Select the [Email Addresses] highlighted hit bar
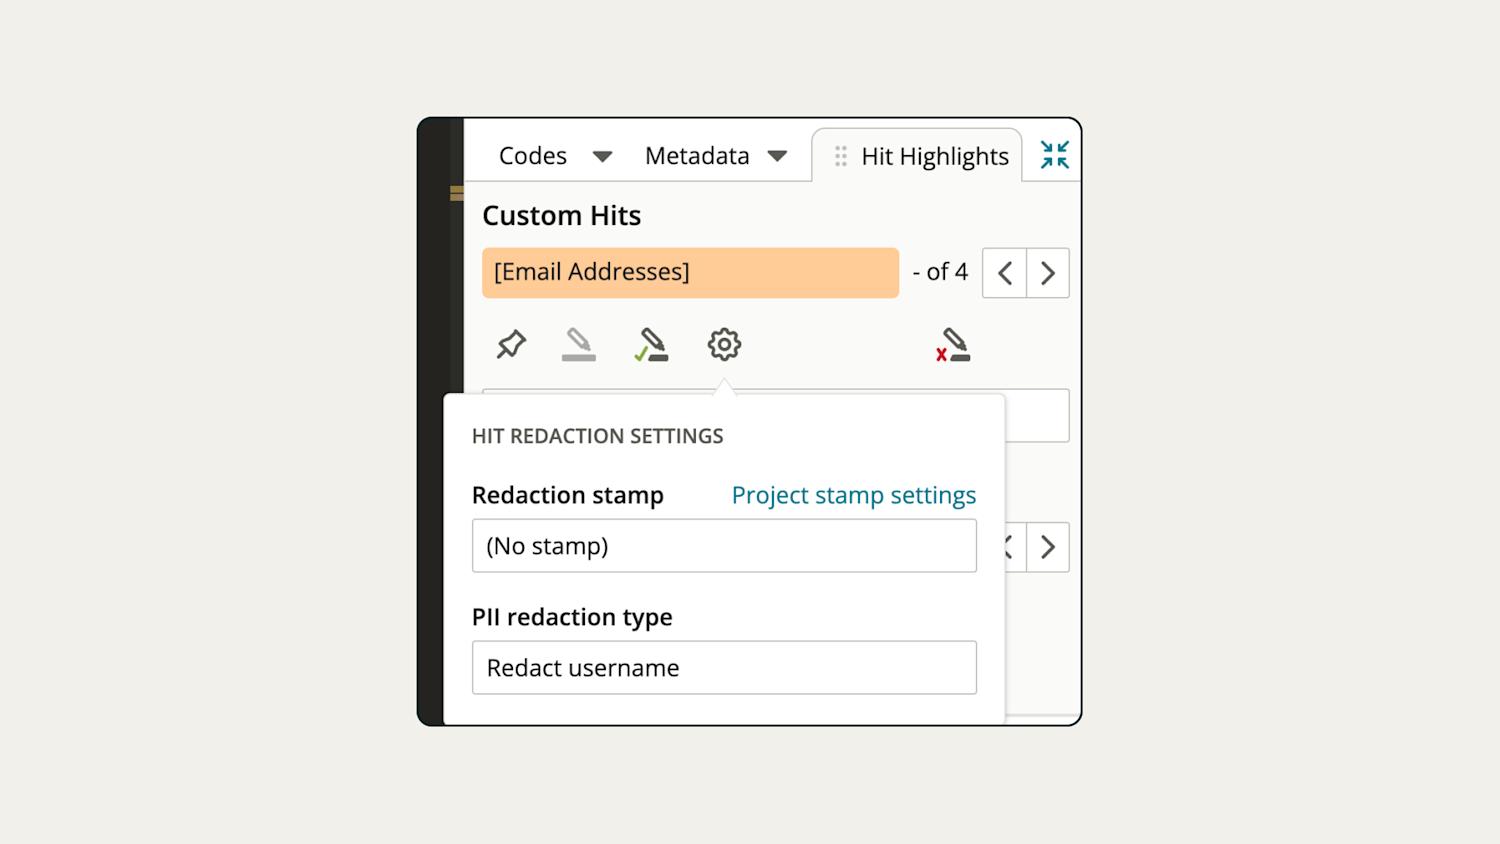 pos(690,273)
